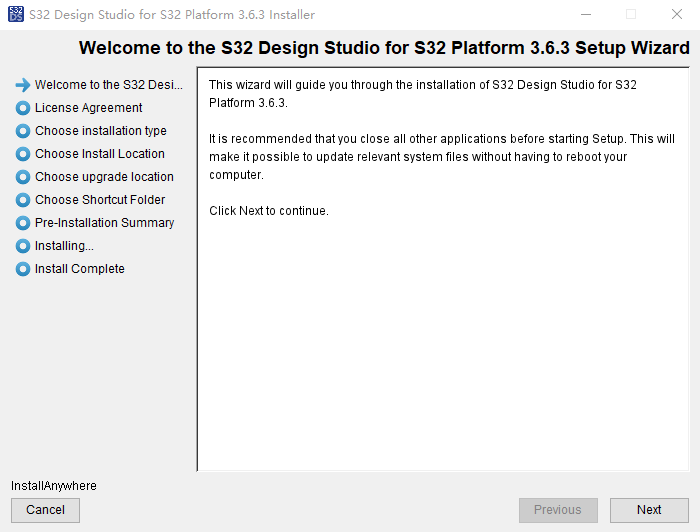Click the disabled Previous button
Screen dimensions: 700x532
click(558, 510)
